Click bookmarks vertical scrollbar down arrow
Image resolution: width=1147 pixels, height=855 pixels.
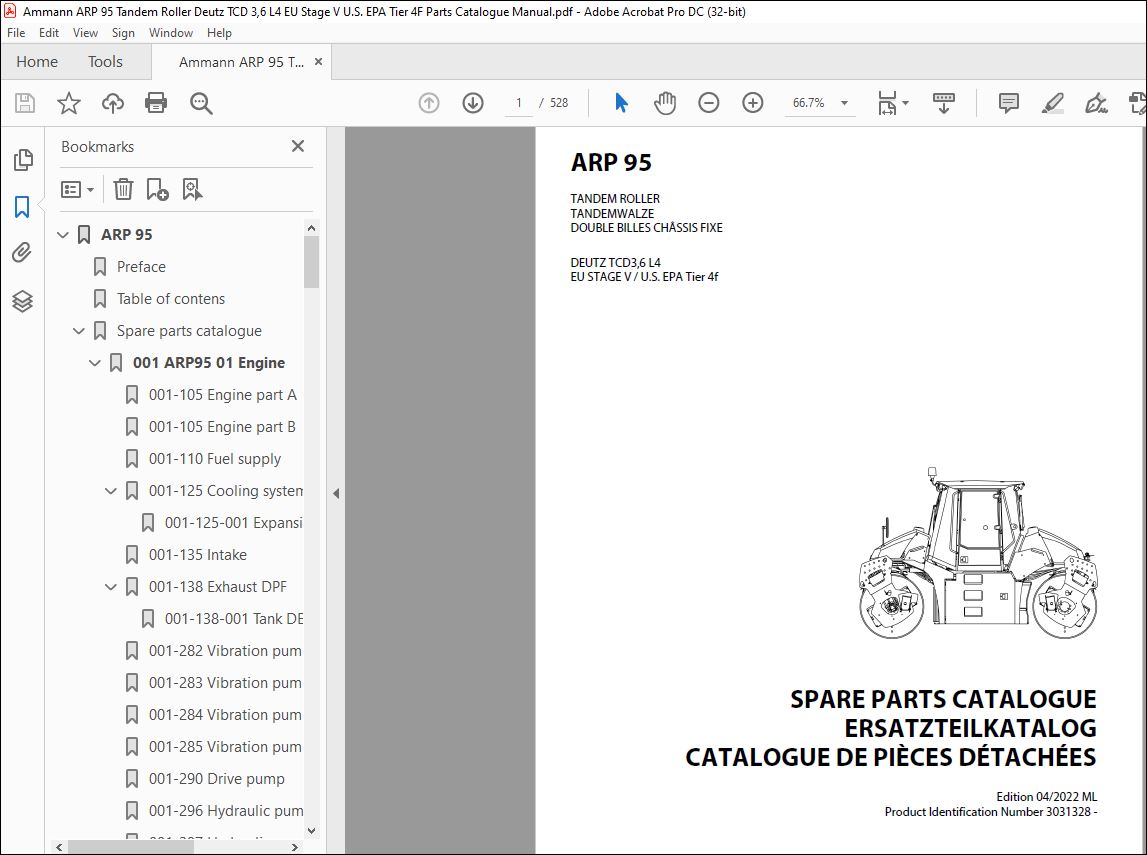tap(312, 831)
